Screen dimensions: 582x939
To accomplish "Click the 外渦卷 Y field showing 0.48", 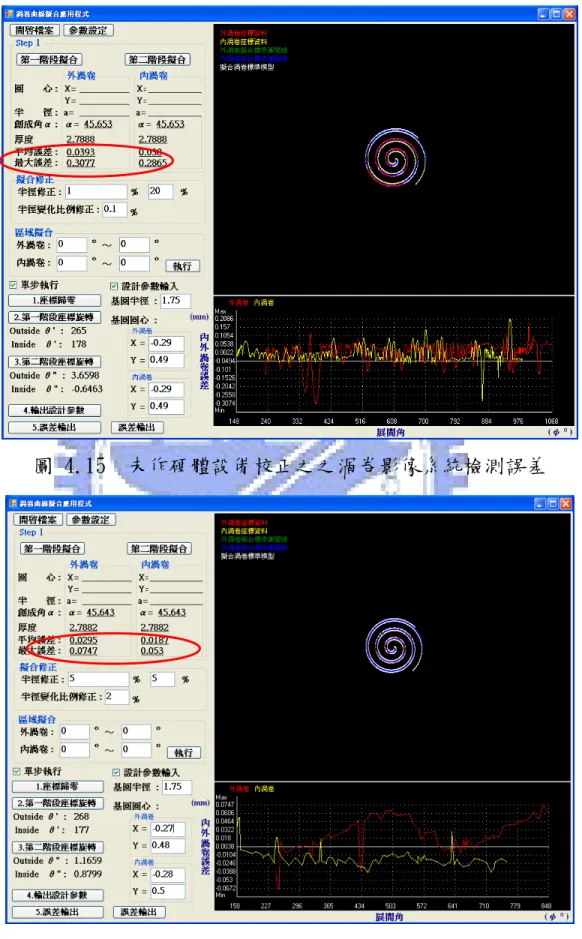I will pyautogui.click(x=168, y=846).
